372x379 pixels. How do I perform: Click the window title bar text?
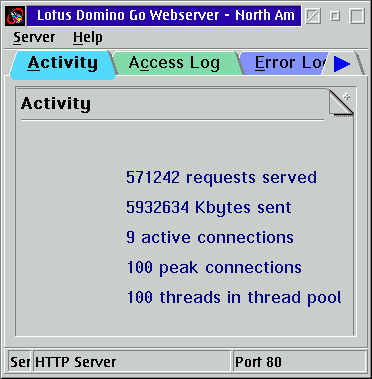[166, 15]
